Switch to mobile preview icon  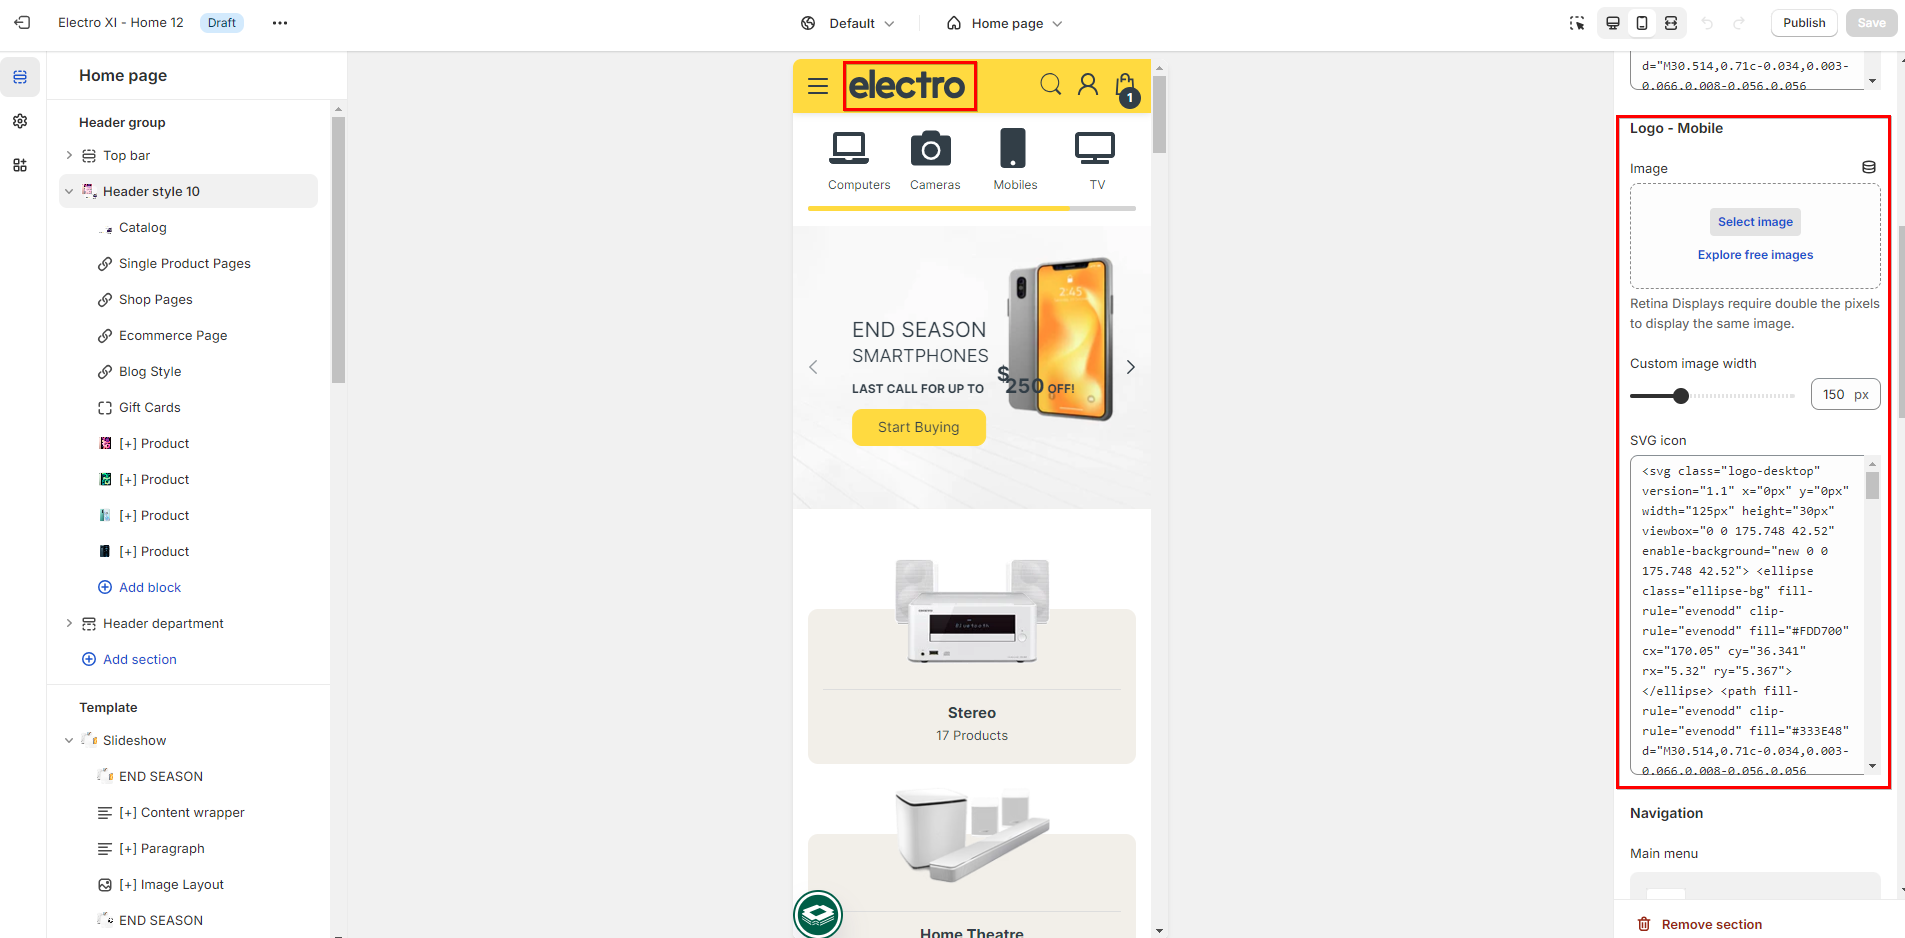click(x=1642, y=23)
